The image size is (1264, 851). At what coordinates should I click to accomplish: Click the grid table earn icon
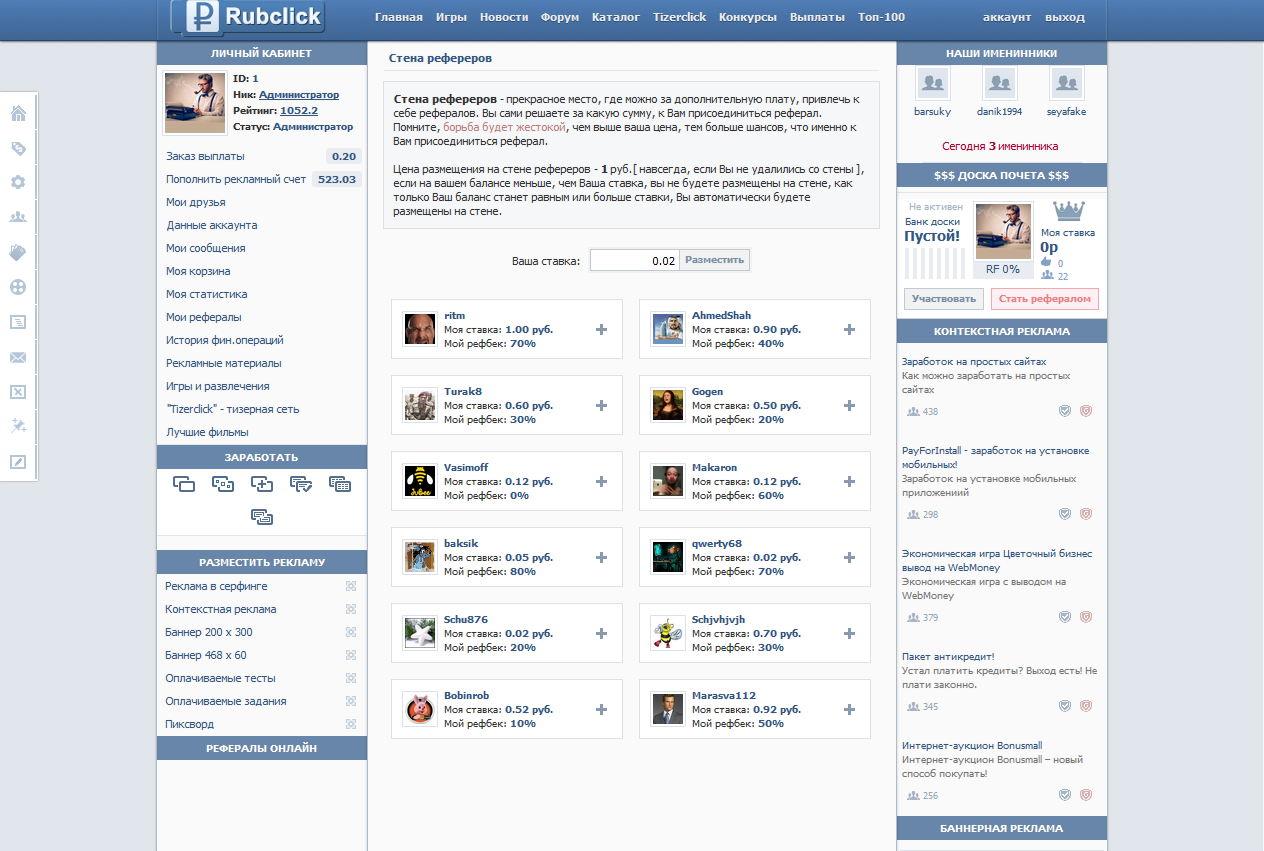[340, 484]
